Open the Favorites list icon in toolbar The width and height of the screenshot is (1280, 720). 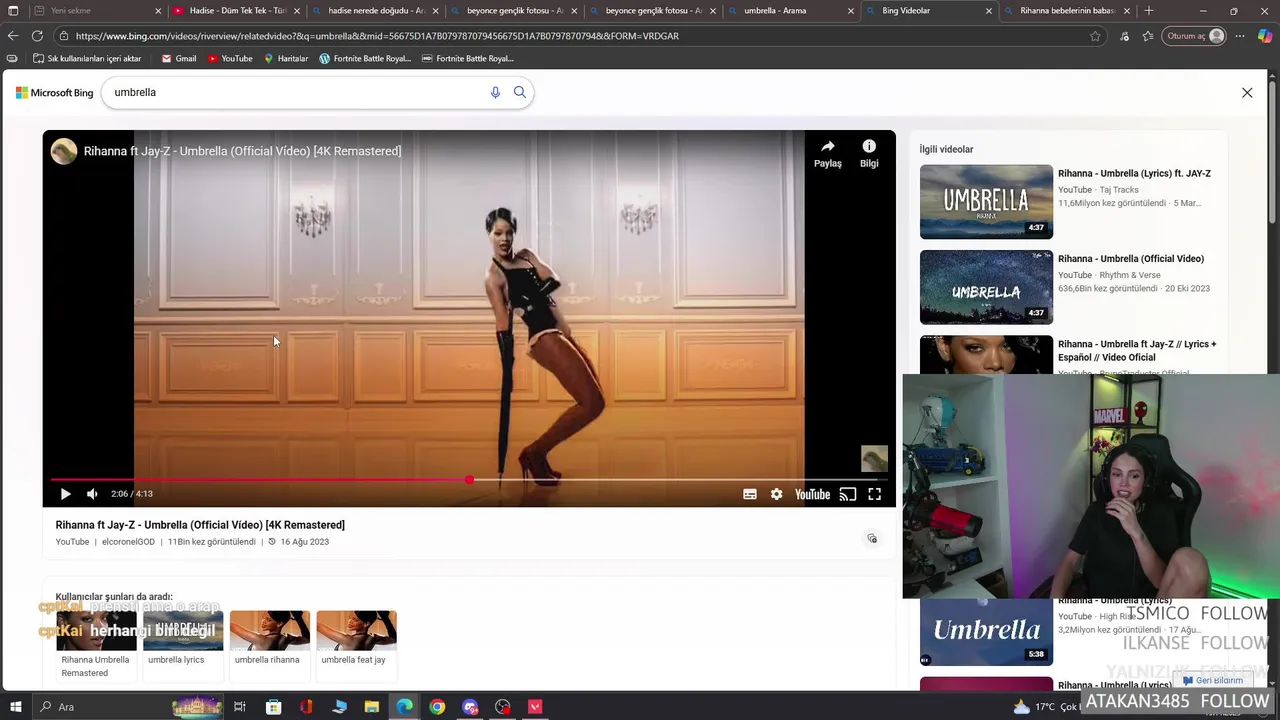[x=1147, y=36]
